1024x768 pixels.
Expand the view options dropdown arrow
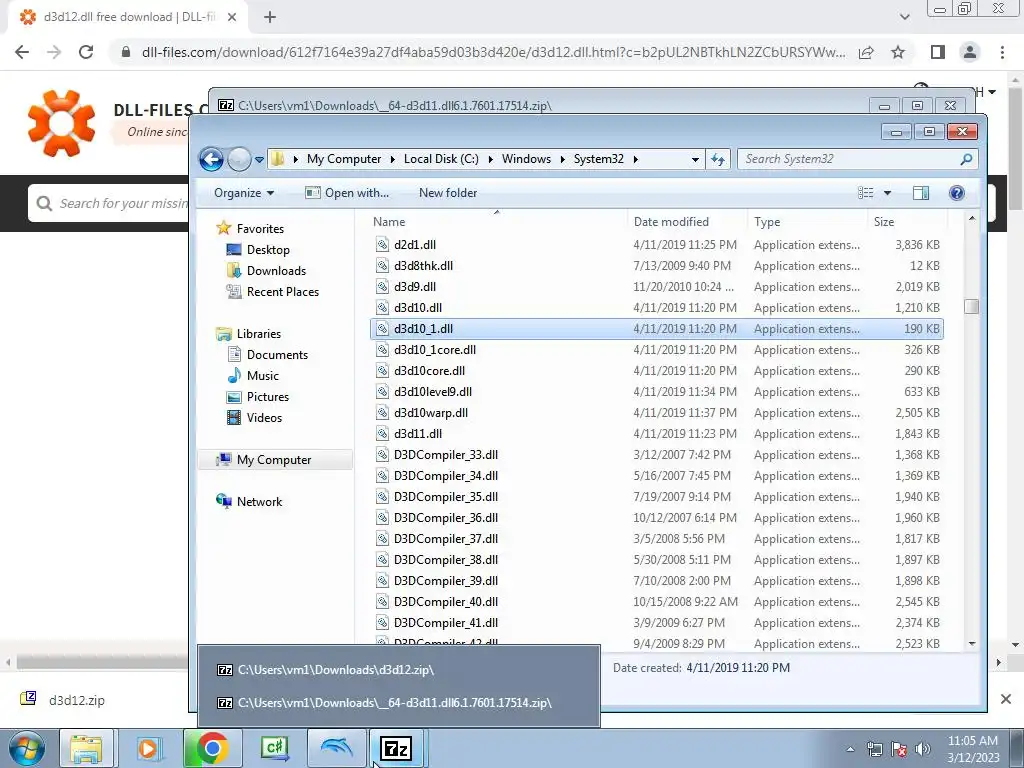(x=887, y=193)
